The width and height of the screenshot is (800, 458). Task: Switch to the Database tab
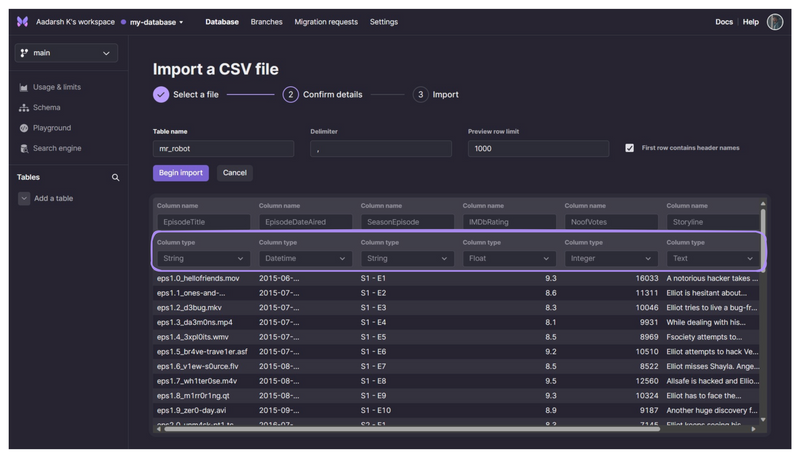(222, 22)
